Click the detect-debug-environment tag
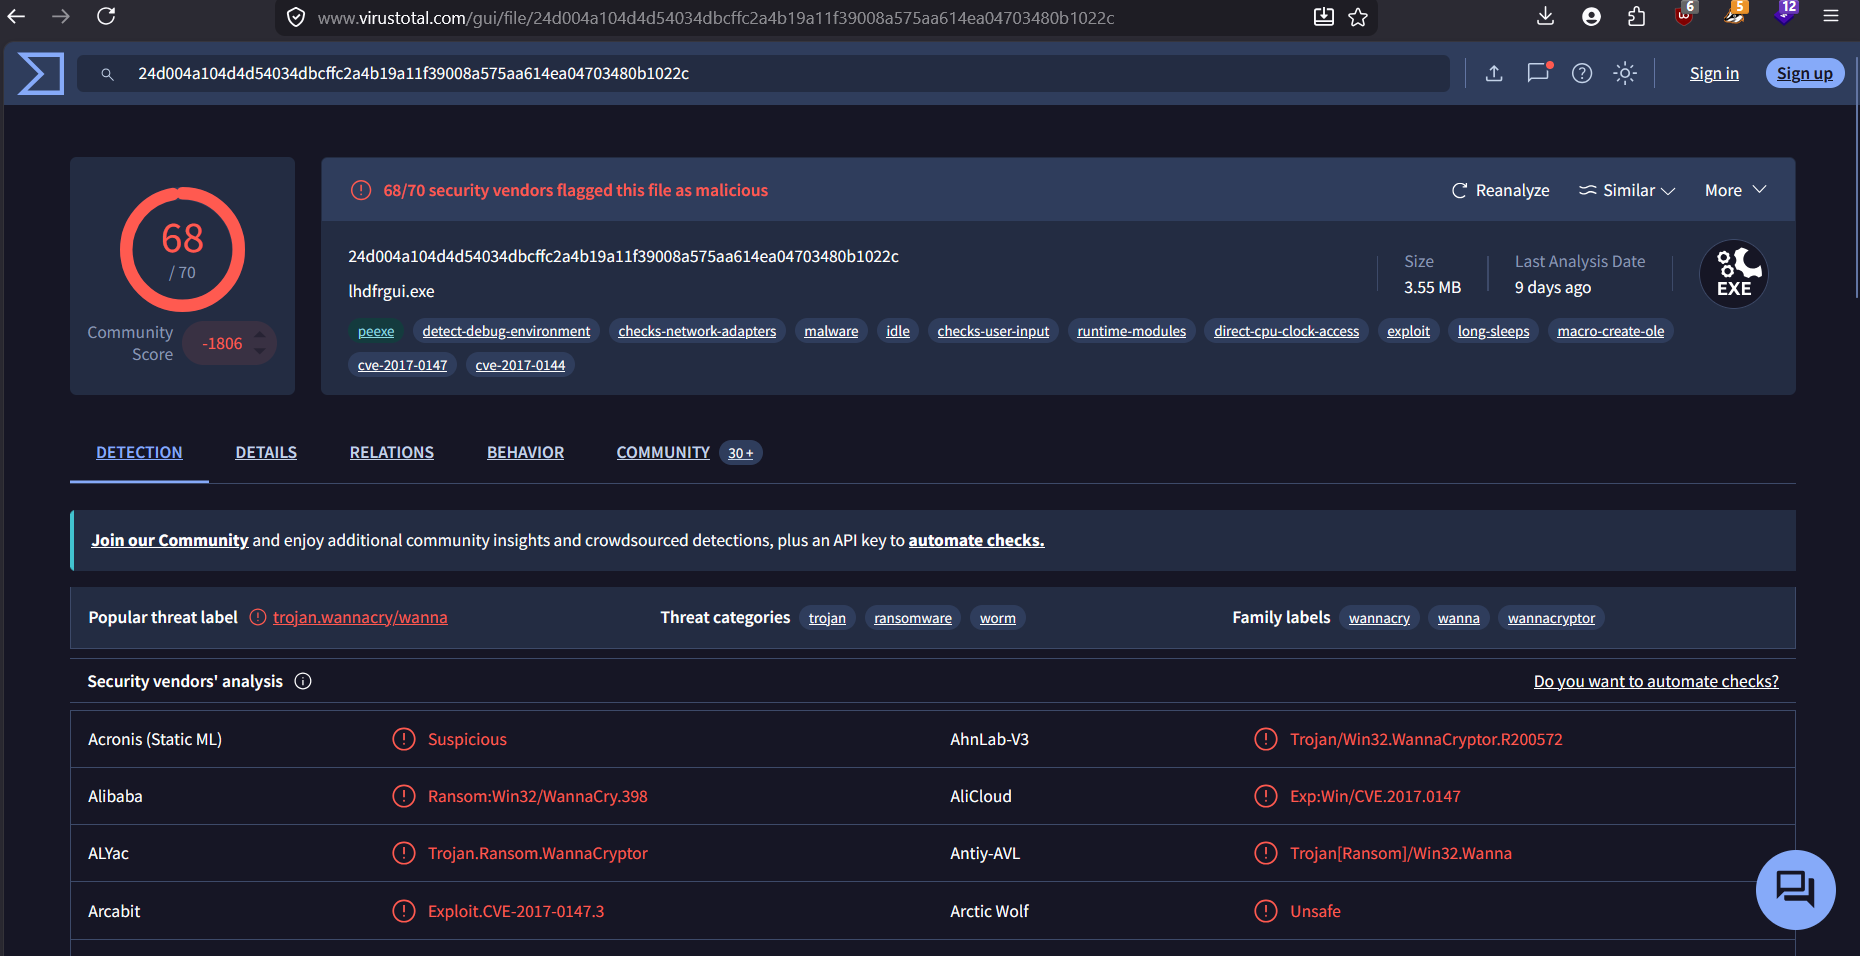The width and height of the screenshot is (1860, 956). 506,331
